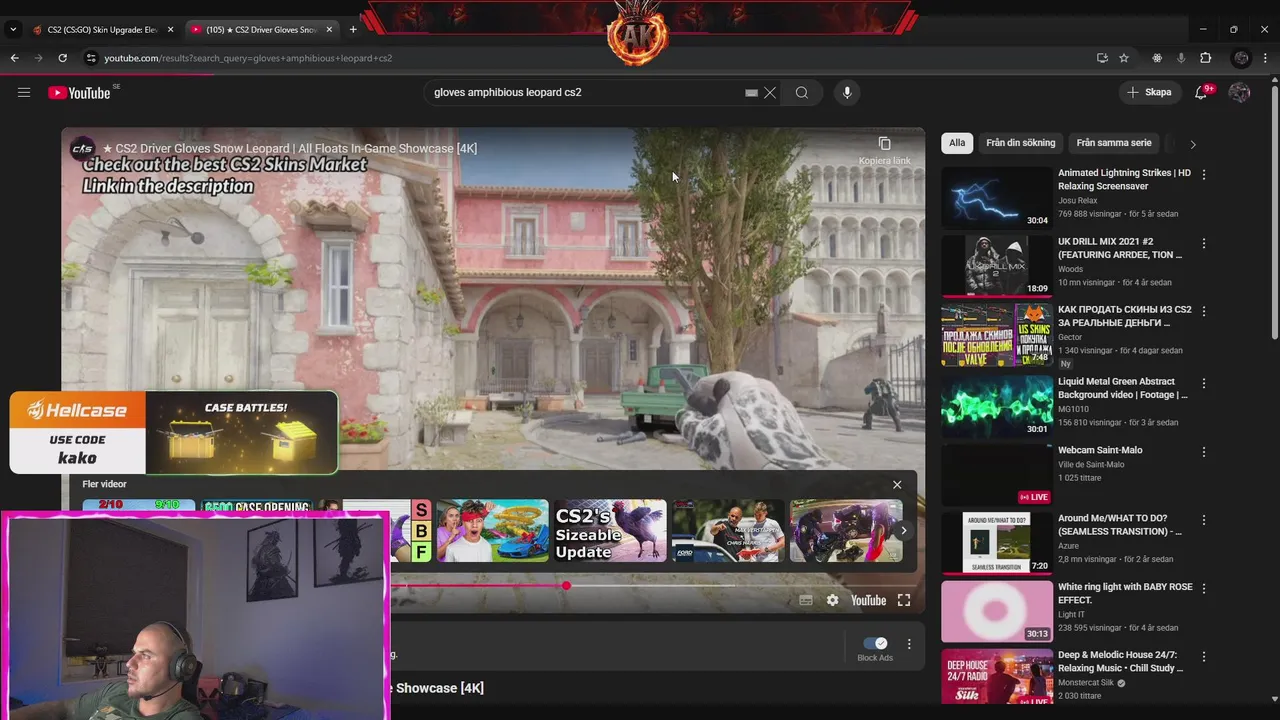Open the White ring light BABY ROSE thumbnail
This screenshot has width=1280, height=720.
pyautogui.click(x=997, y=611)
